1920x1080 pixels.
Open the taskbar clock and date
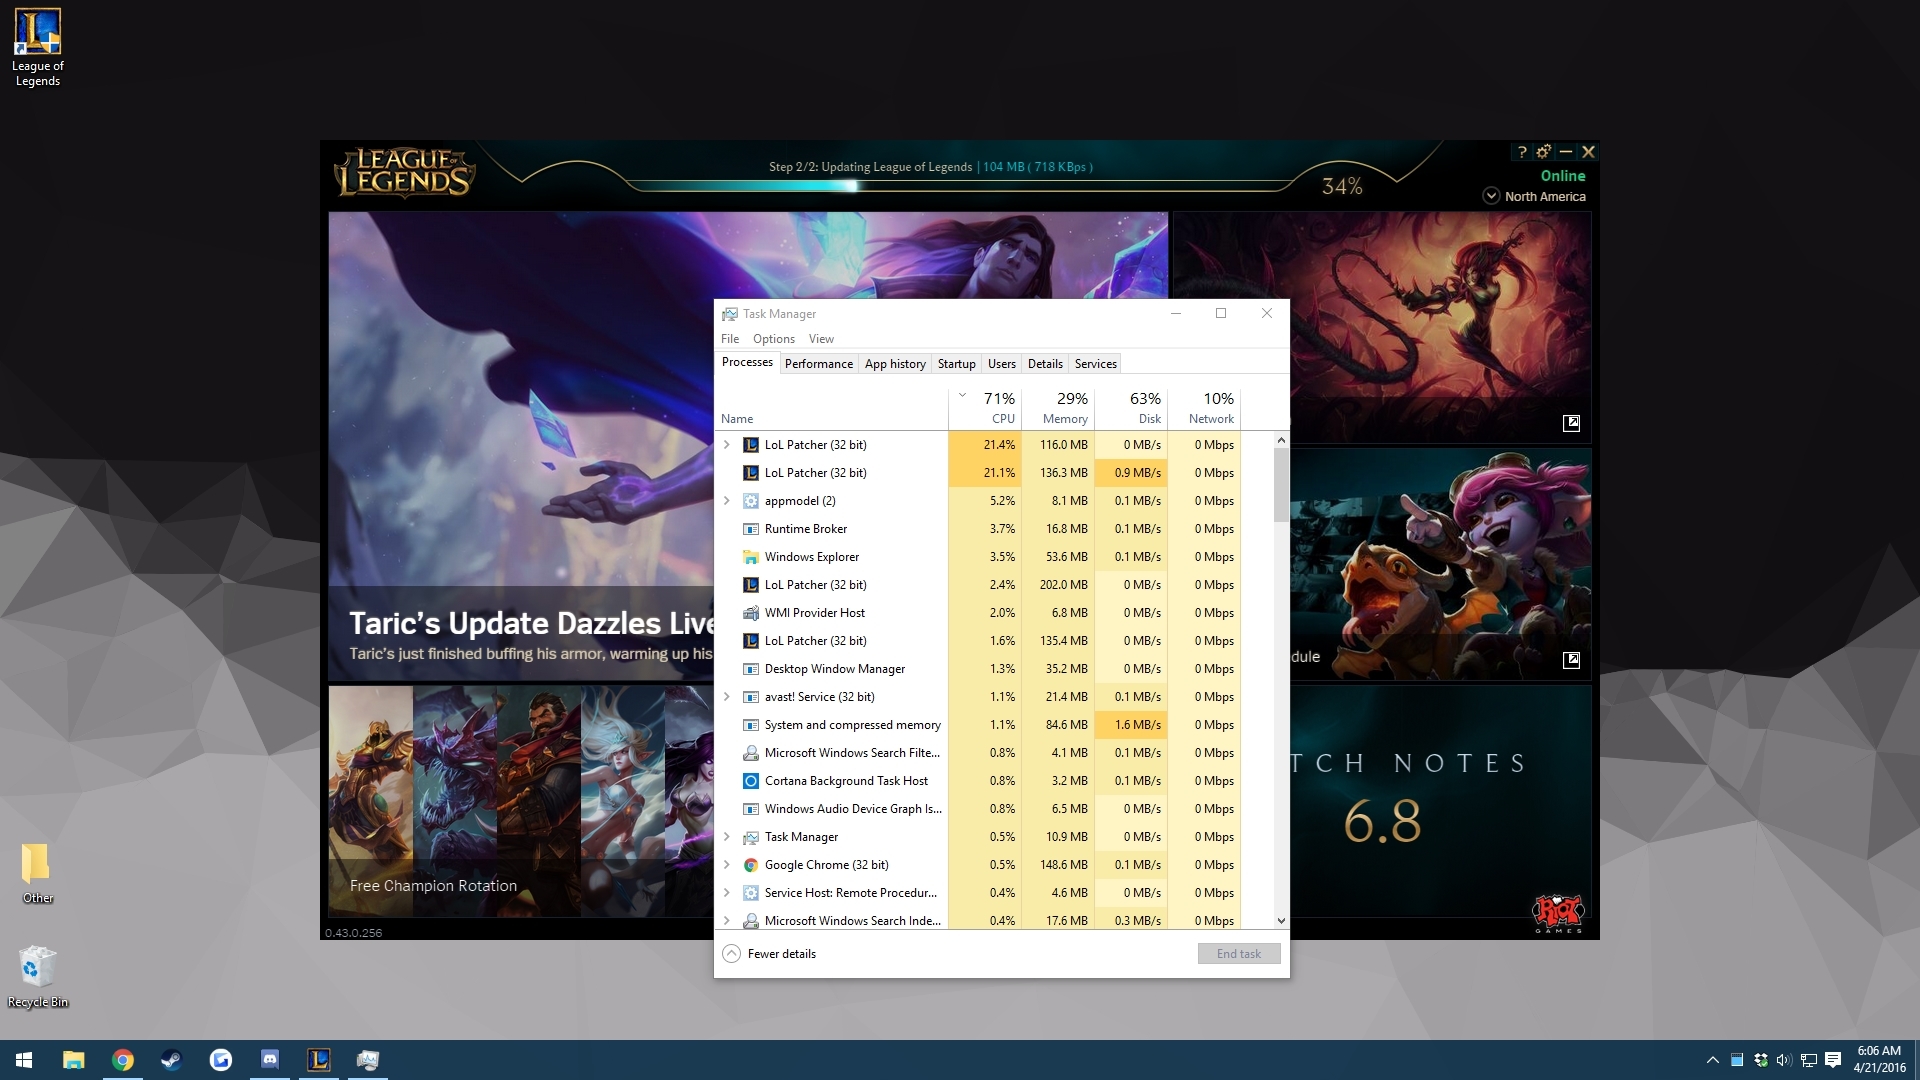tap(1879, 1060)
